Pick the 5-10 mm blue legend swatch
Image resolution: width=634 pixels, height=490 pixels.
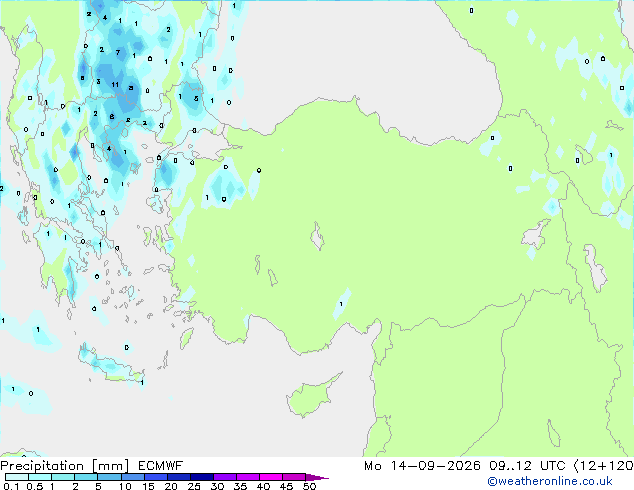coord(110,477)
